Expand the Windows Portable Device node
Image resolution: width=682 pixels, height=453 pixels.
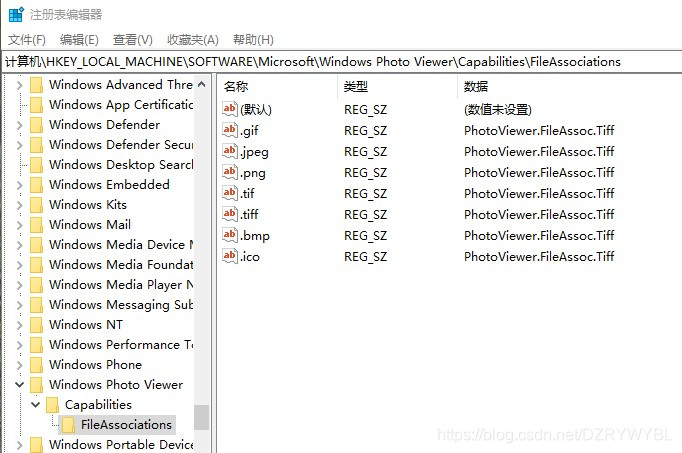(19, 445)
